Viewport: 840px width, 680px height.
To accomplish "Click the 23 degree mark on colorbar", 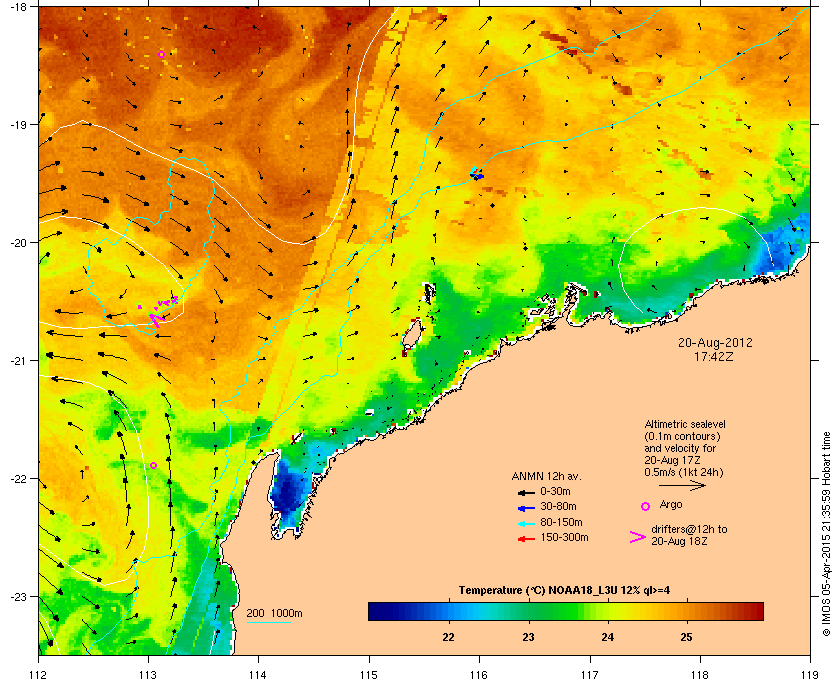I will coord(528,637).
